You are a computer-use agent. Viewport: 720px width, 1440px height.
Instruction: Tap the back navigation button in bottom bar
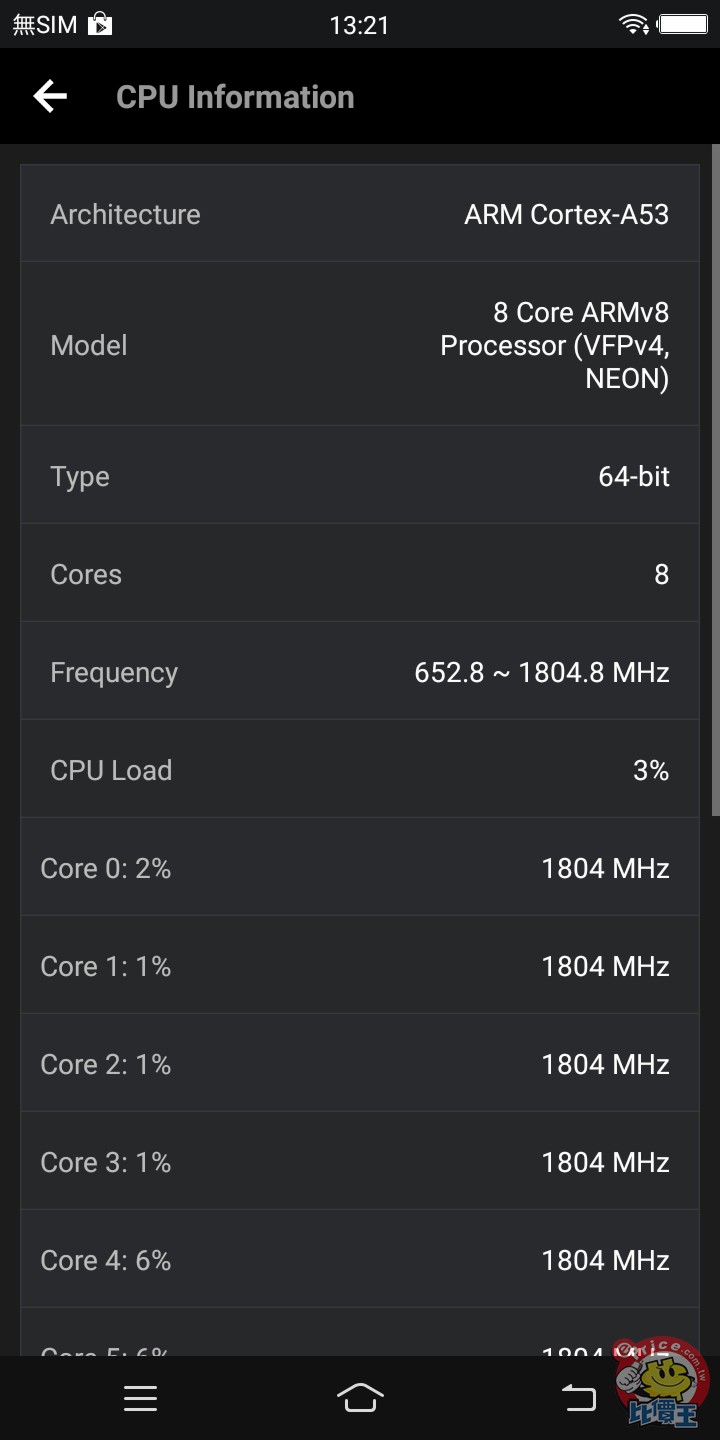pyautogui.click(x=579, y=1397)
